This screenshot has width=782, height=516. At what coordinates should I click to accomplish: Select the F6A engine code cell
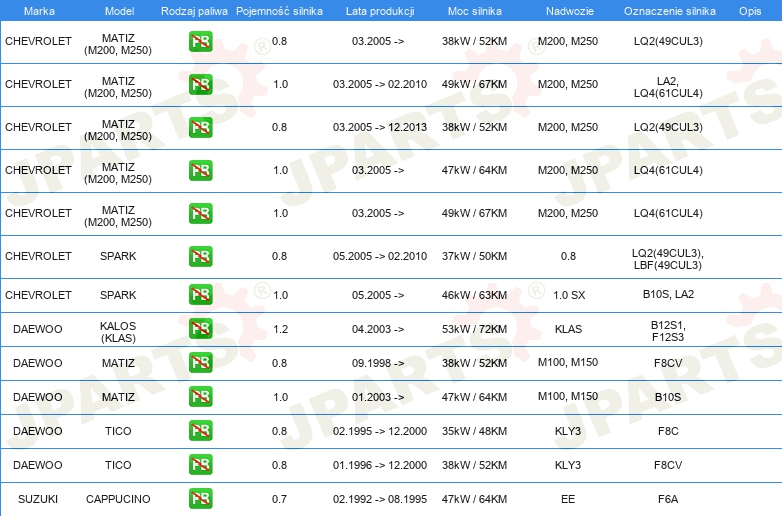[x=667, y=499]
